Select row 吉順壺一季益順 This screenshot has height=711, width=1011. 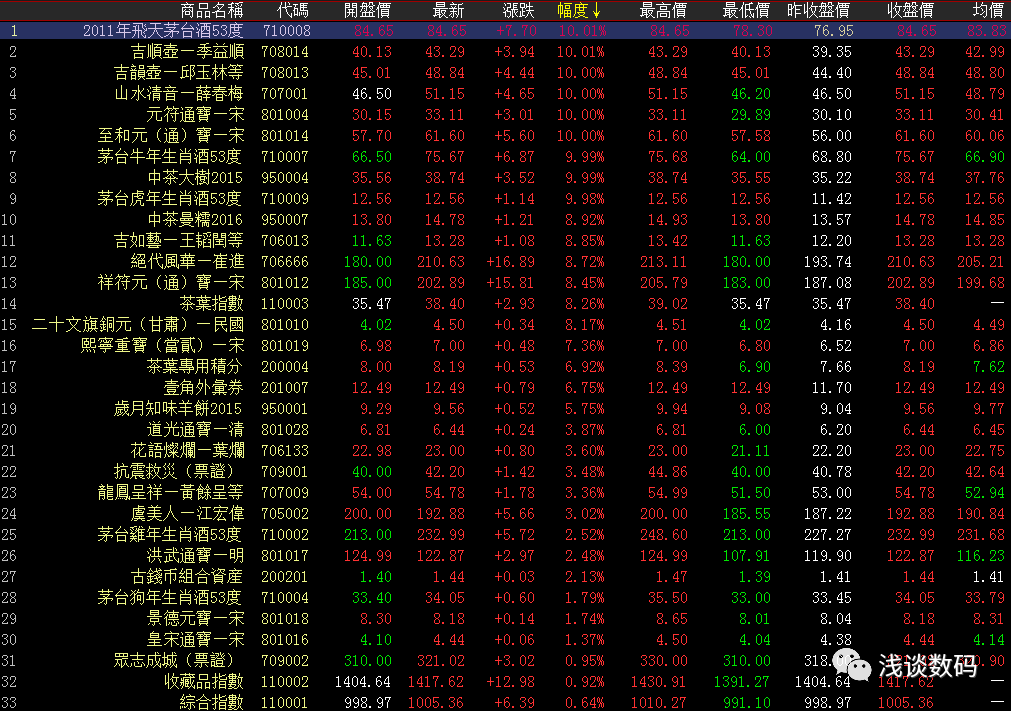click(x=506, y=52)
